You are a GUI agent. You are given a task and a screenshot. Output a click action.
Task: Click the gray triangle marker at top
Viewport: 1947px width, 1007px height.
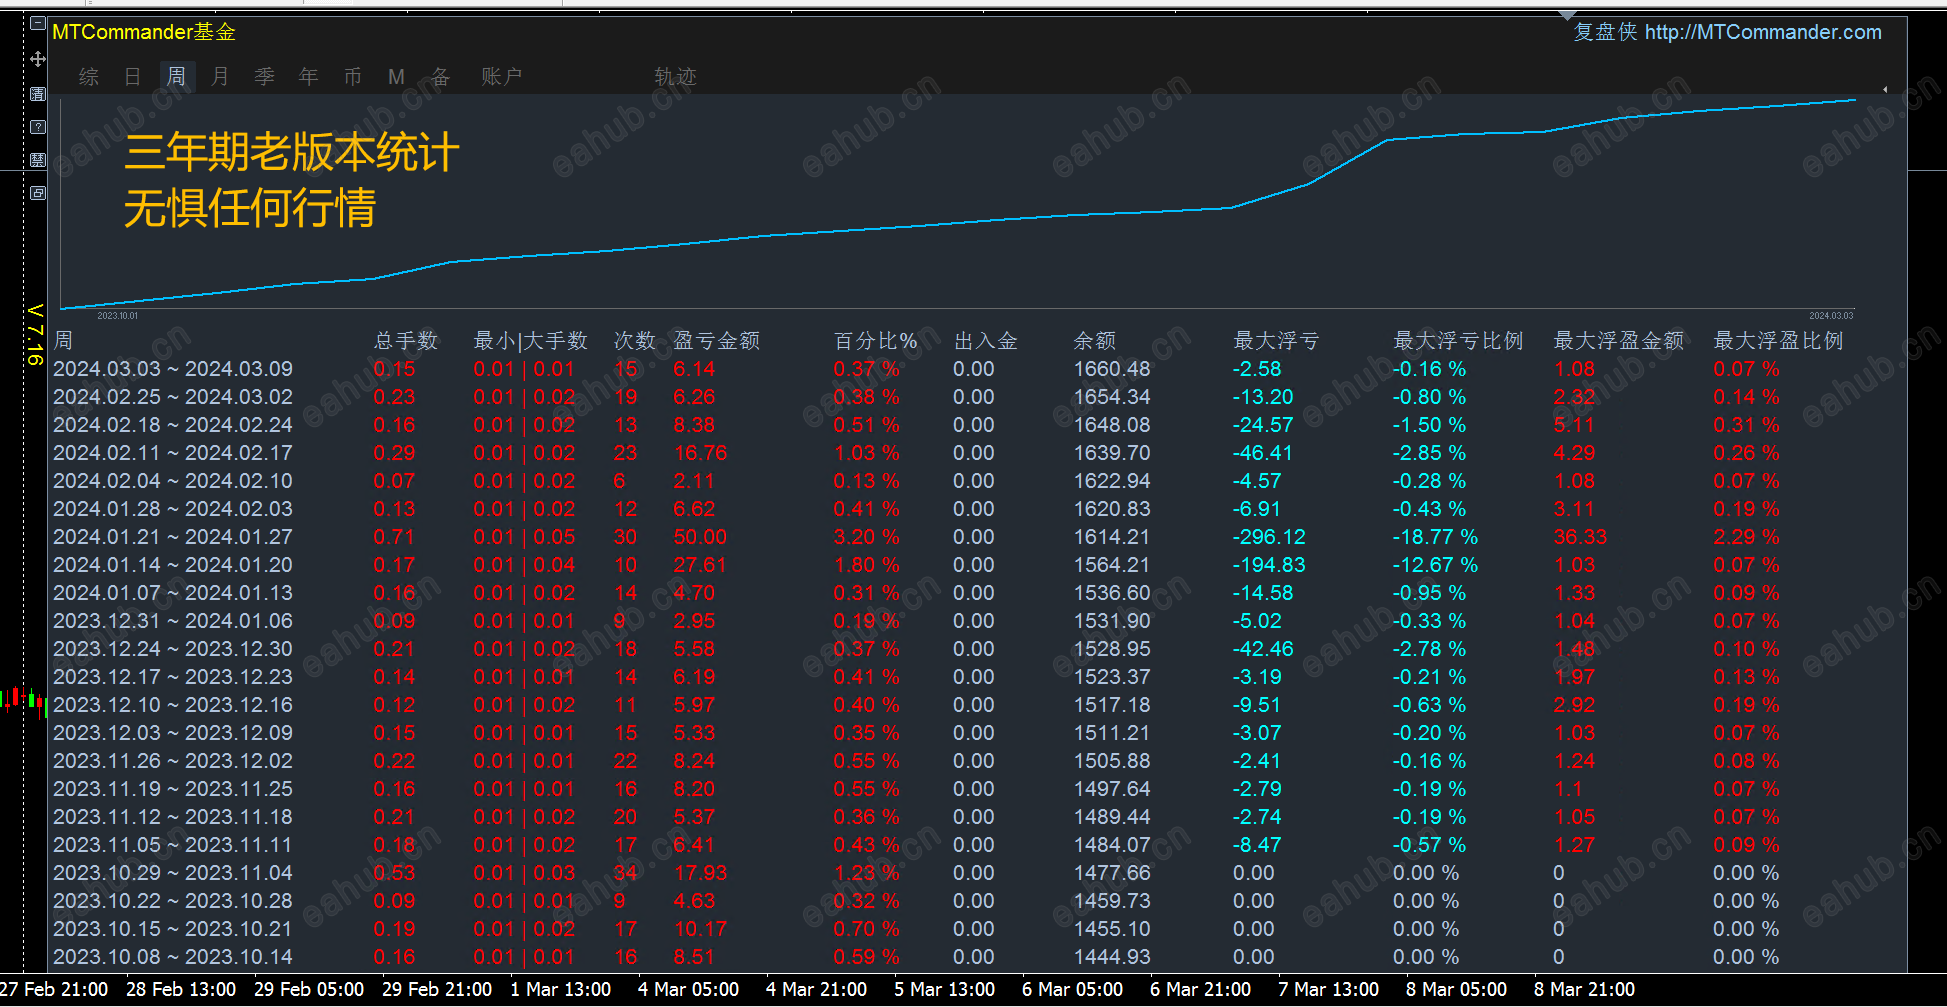tap(1567, 15)
